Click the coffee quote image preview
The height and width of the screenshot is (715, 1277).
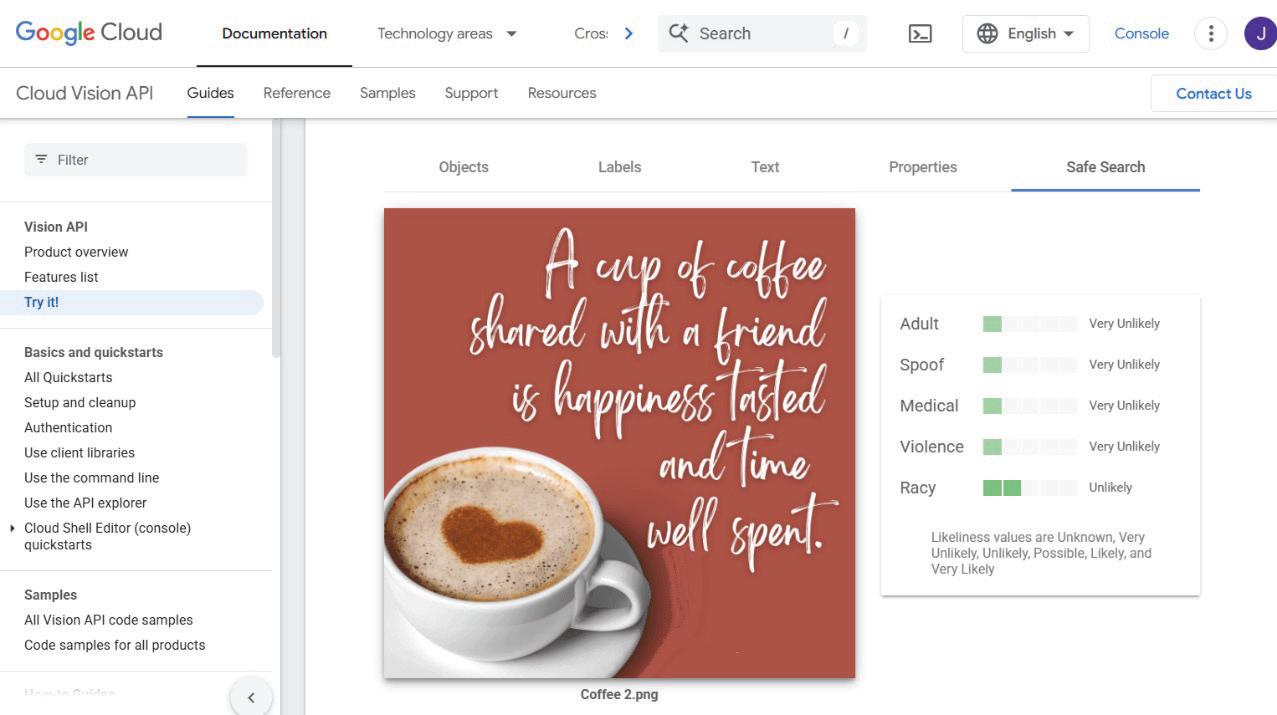pyautogui.click(x=619, y=443)
